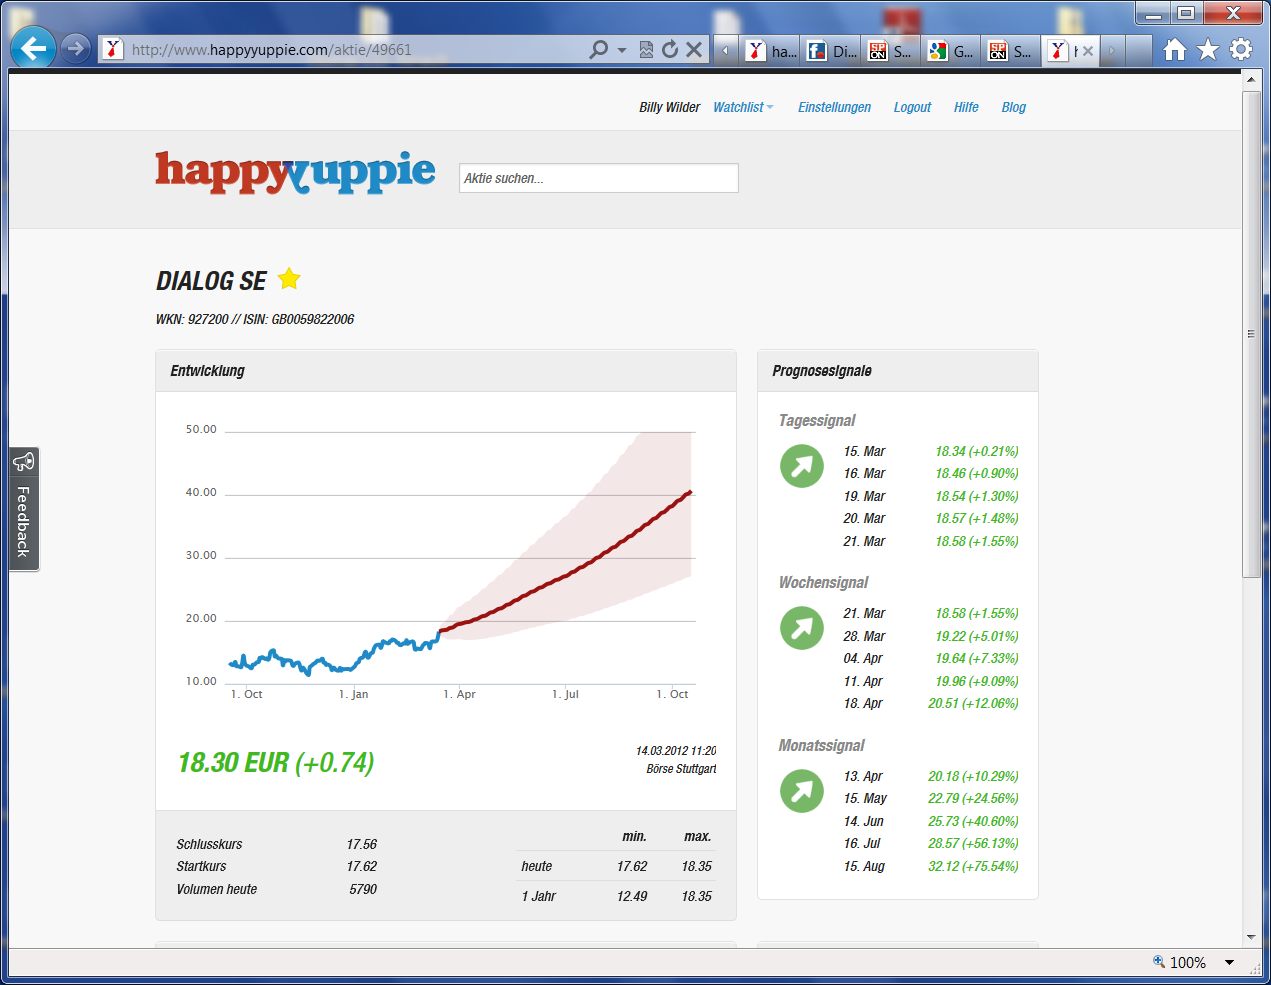The height and width of the screenshot is (985, 1271).
Task: Click the Tagessignal green up arrow icon
Action: pyautogui.click(x=802, y=466)
